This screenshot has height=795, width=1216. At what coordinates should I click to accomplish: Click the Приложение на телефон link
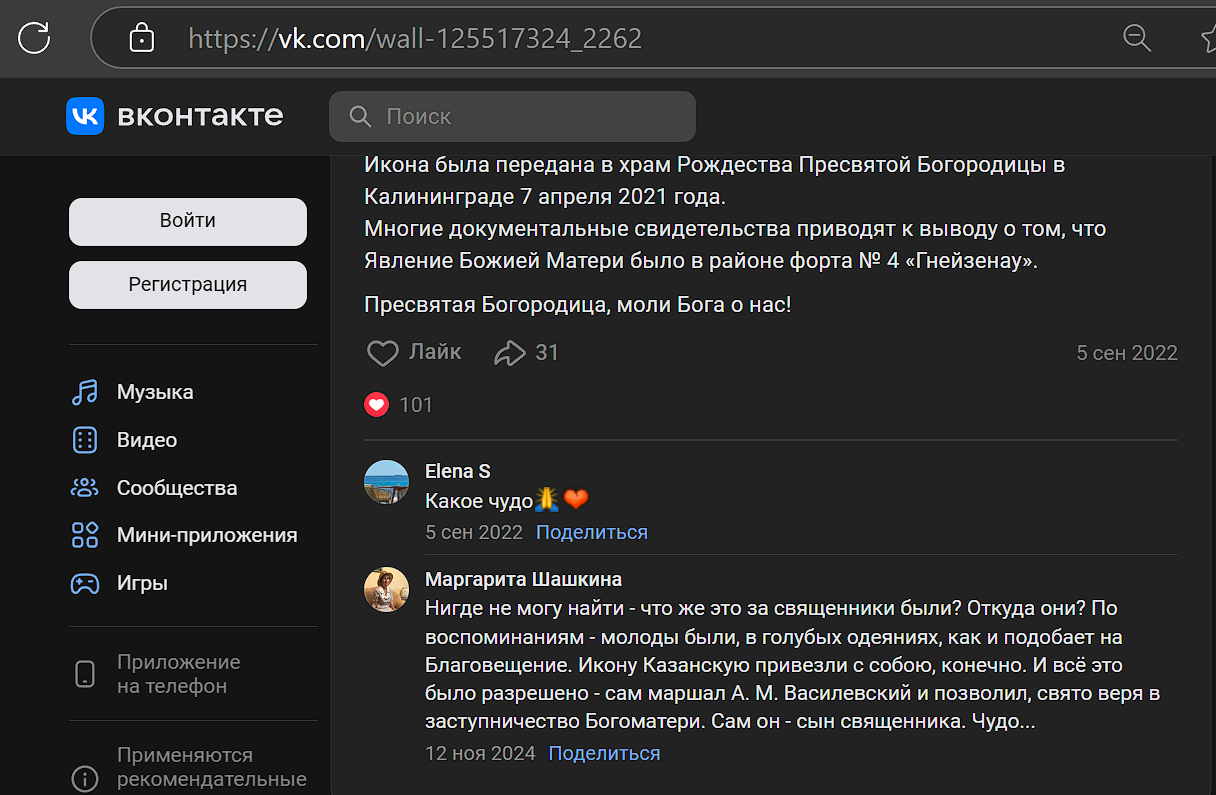point(178,674)
